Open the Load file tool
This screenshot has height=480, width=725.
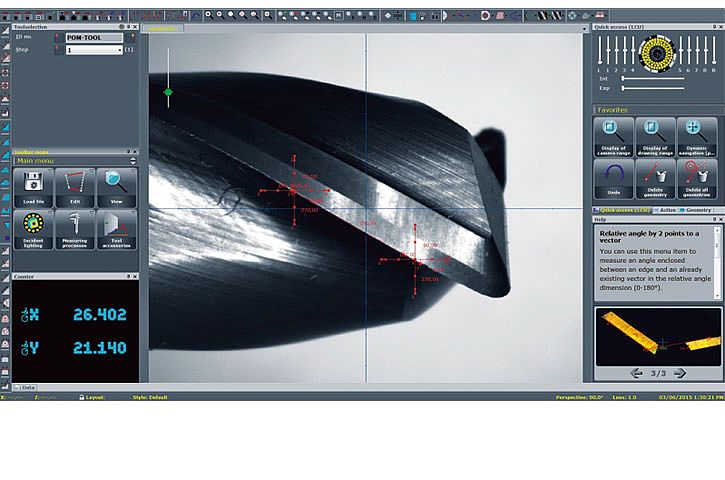[33, 187]
